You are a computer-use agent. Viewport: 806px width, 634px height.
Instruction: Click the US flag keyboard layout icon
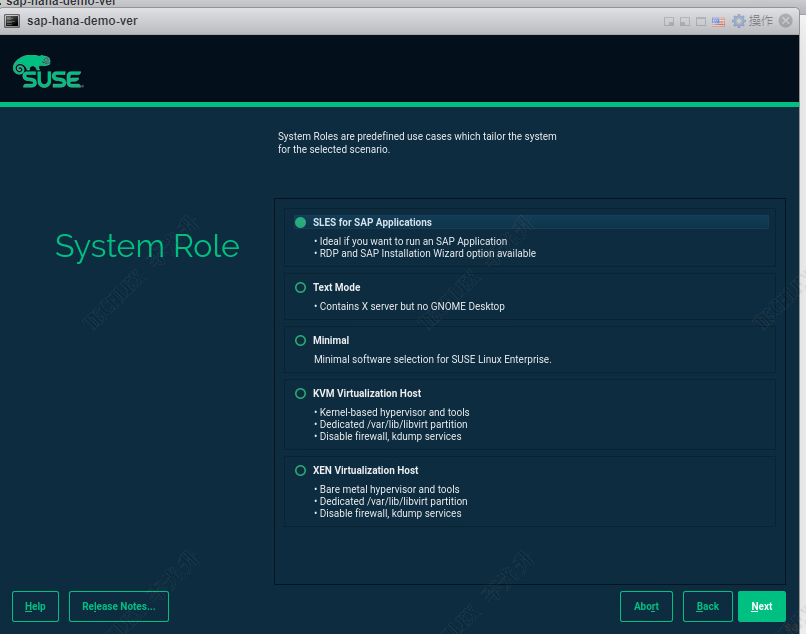point(718,22)
